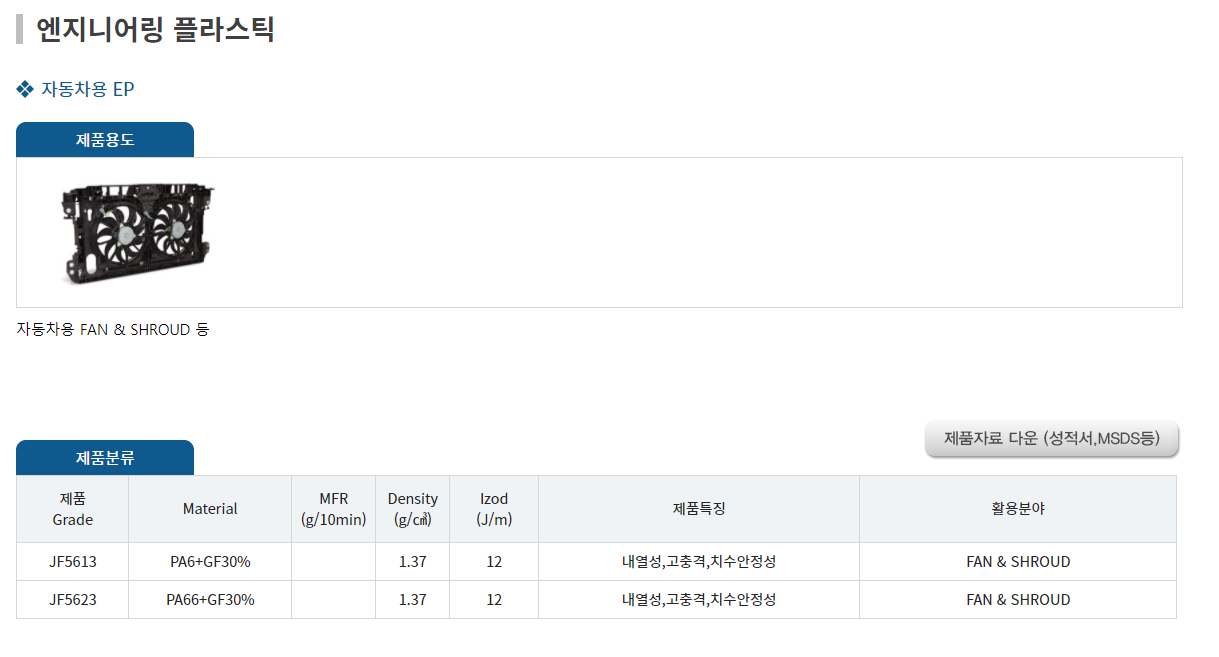The height and width of the screenshot is (657, 1219).
Task: Click the JF5613 grade cell
Action: tap(73, 562)
